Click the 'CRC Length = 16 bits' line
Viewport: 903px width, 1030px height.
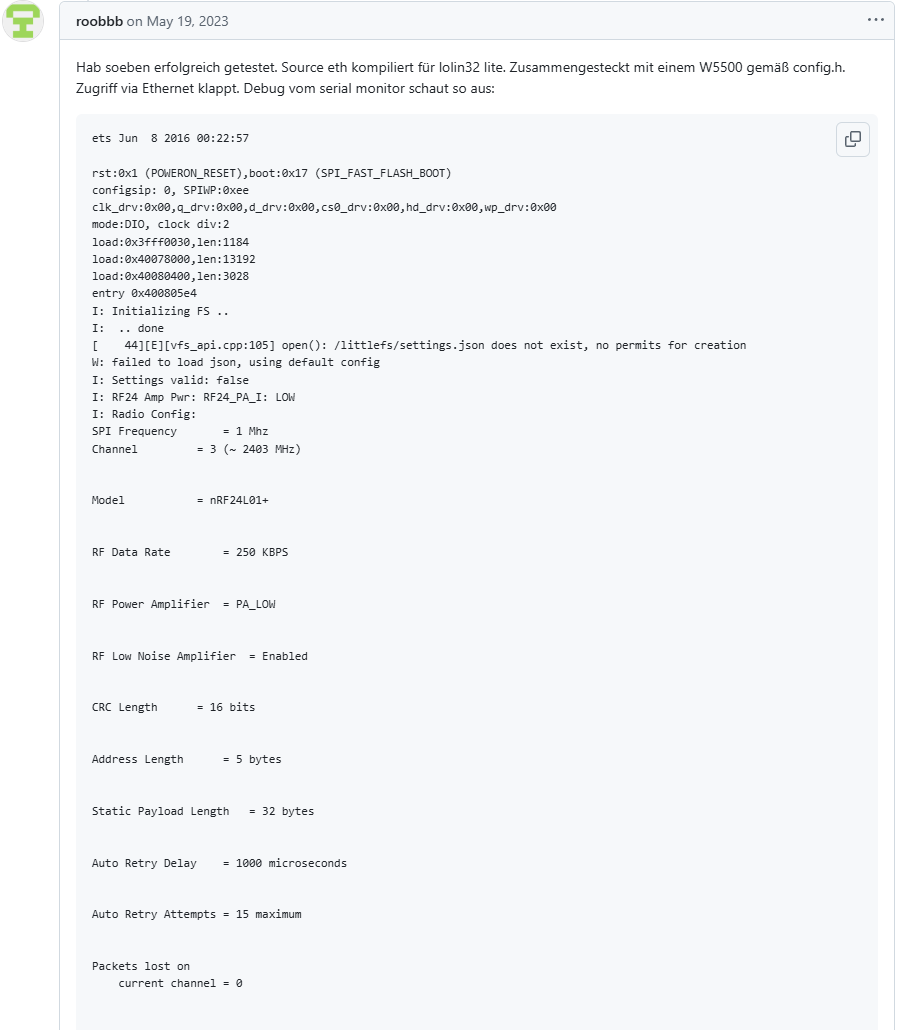point(173,707)
